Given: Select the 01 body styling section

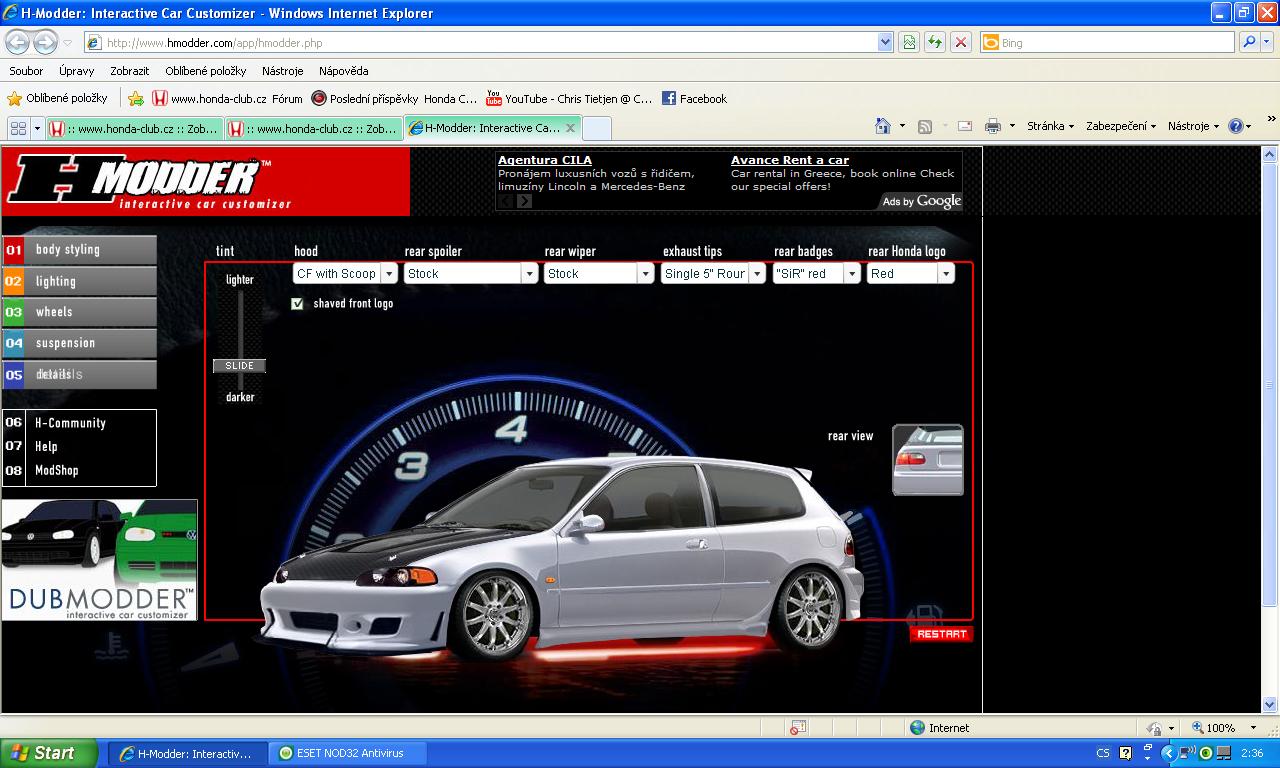Looking at the screenshot, I should pos(80,250).
